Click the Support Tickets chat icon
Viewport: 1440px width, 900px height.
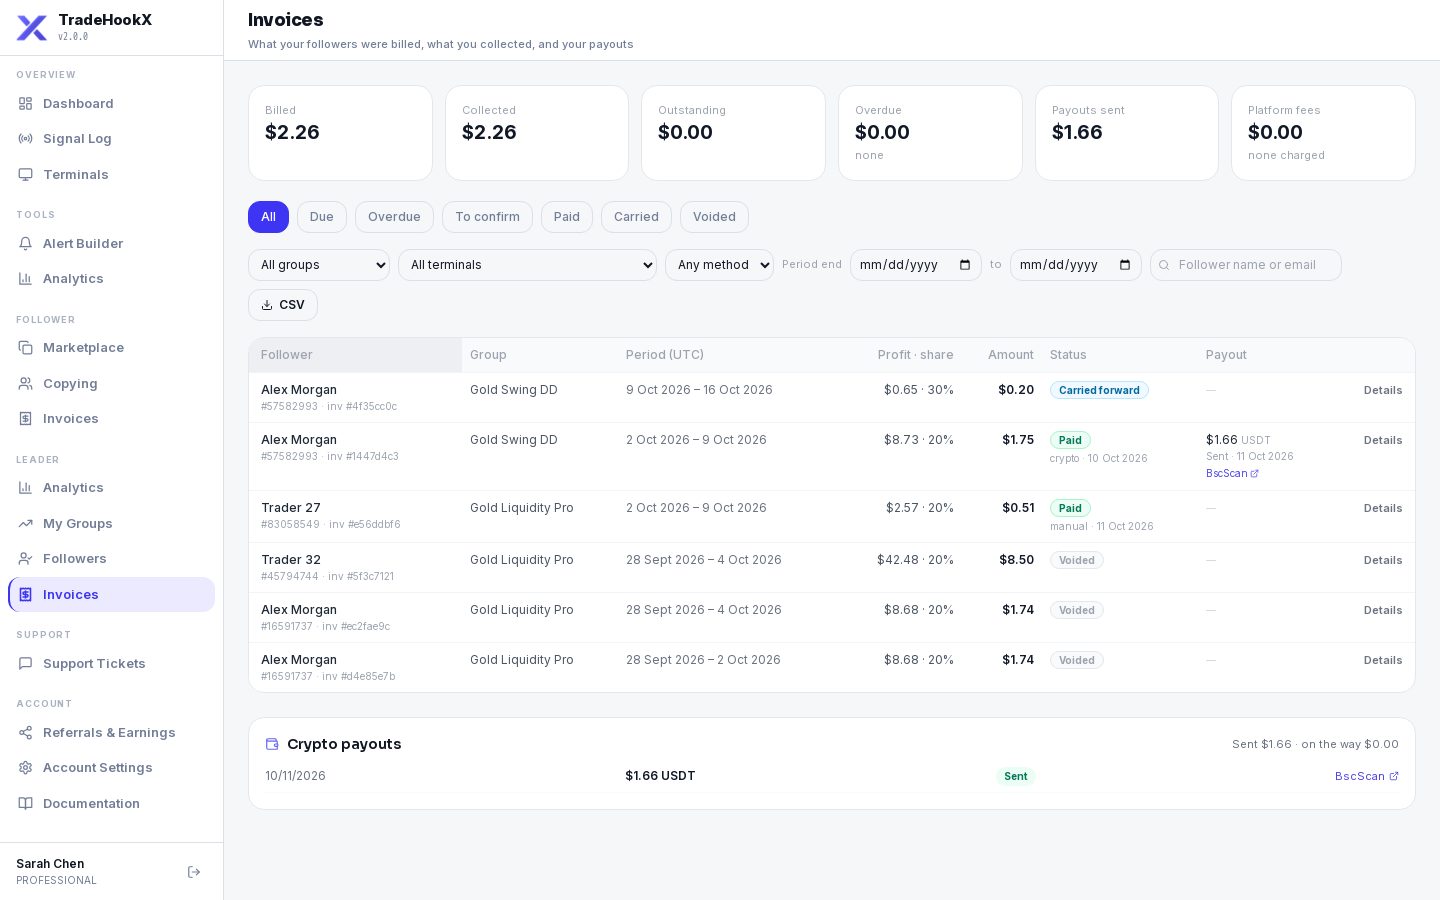(26, 664)
